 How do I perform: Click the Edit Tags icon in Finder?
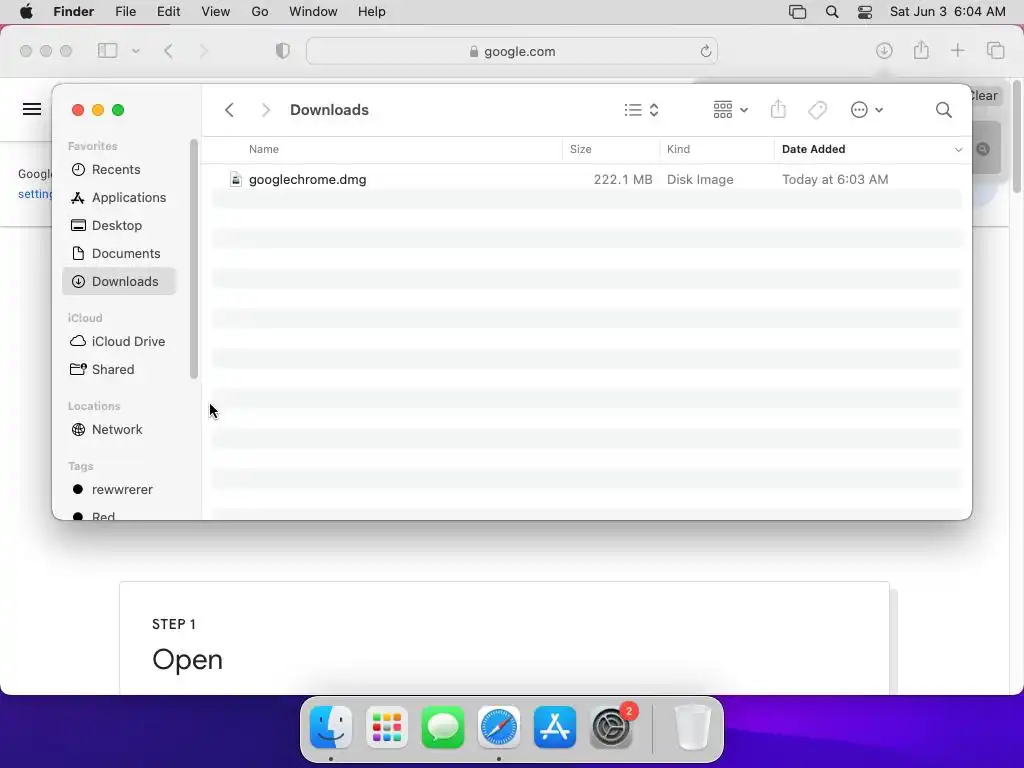tap(817, 110)
